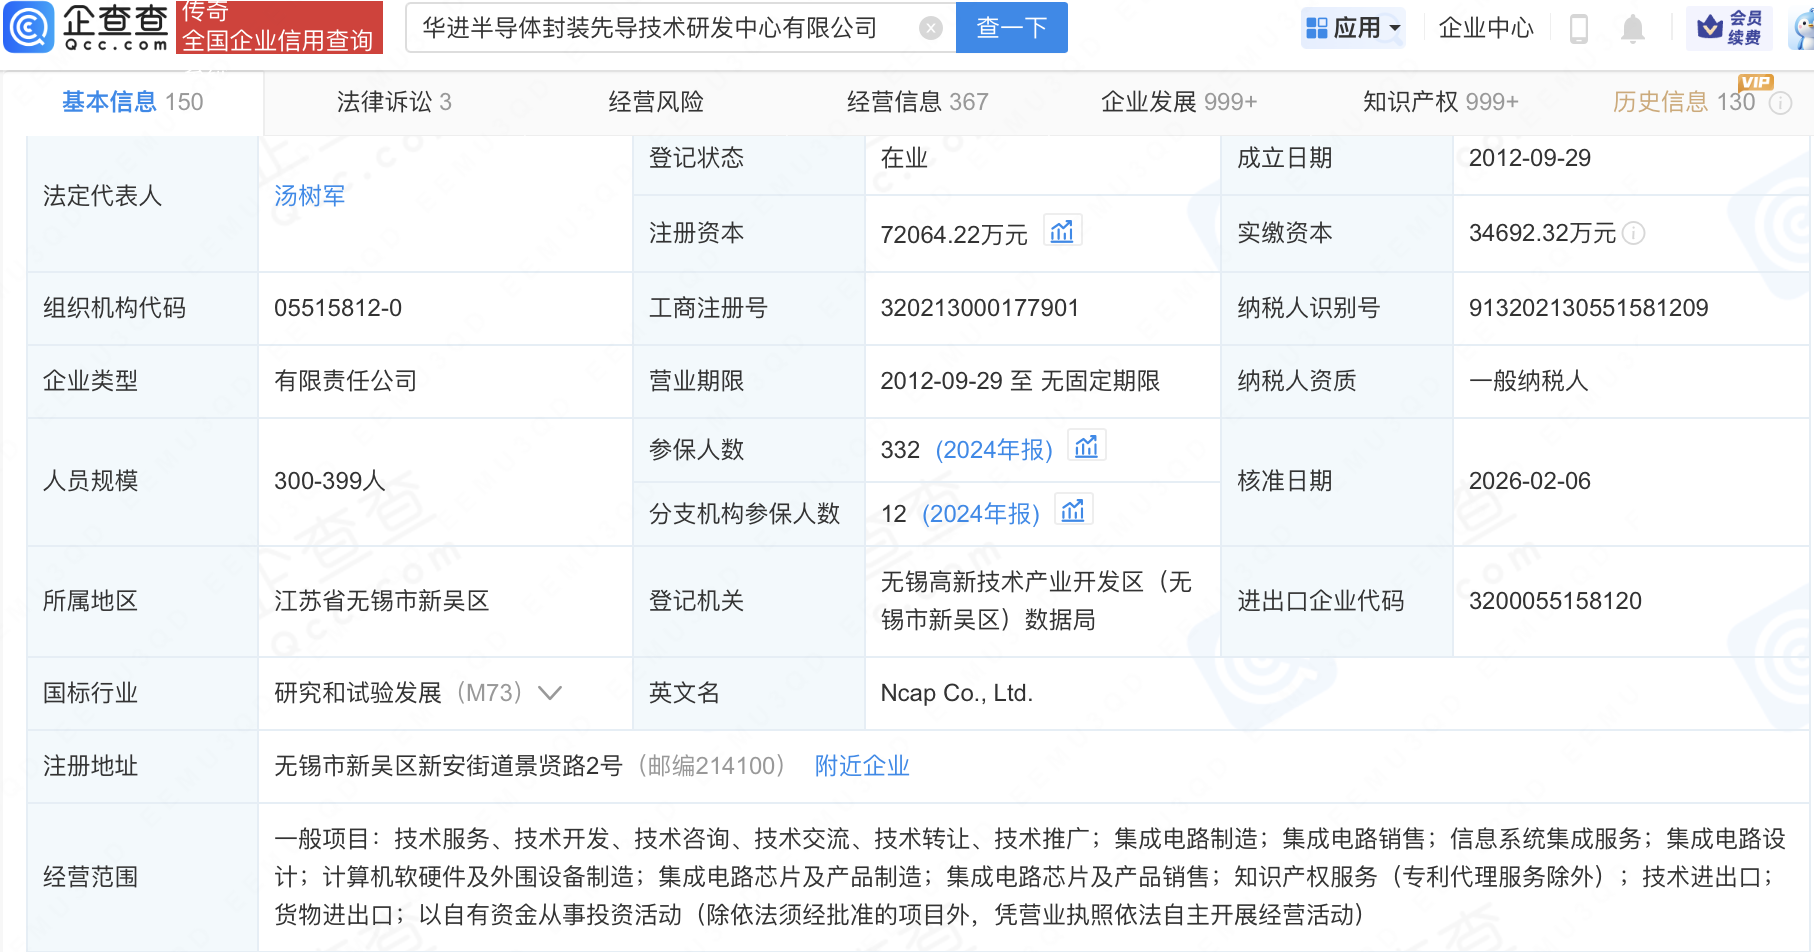
Task: Click the notification bell icon
Action: point(1632,29)
